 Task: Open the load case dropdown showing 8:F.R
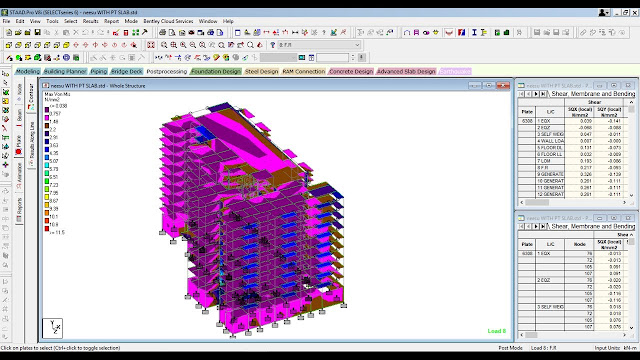320,45
